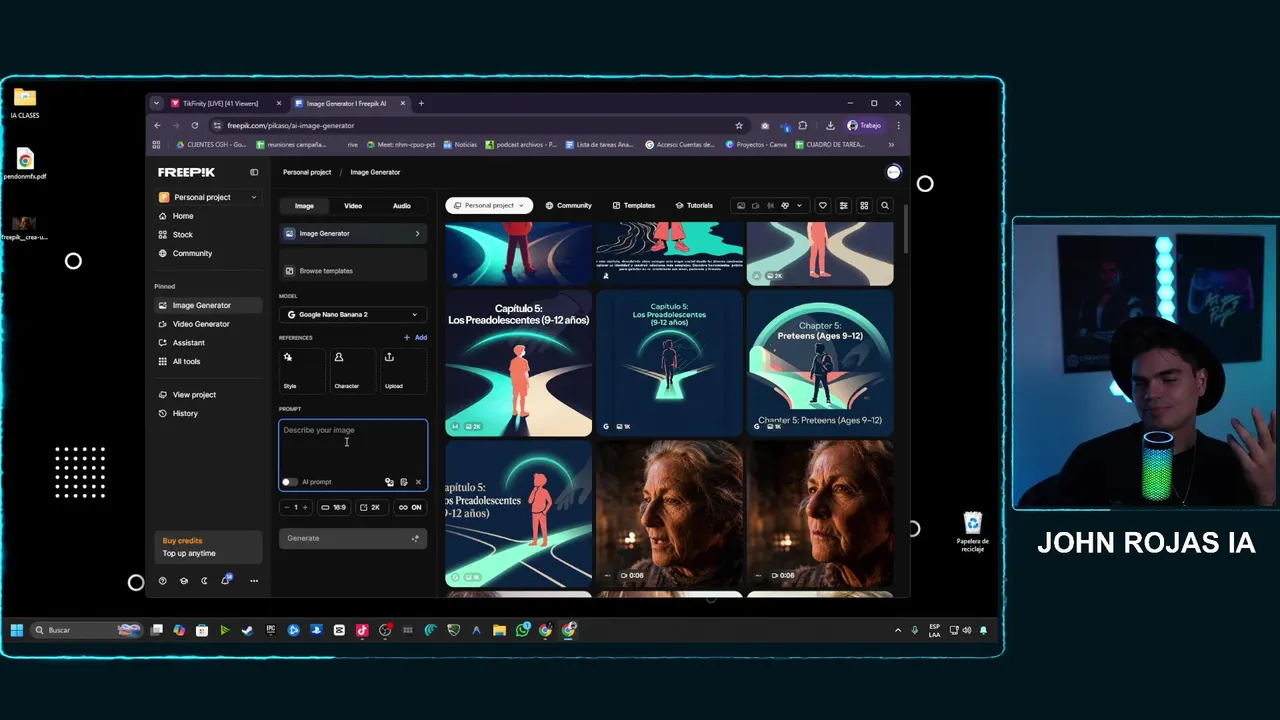Open the Personal project gallery filter dropdown
The width and height of the screenshot is (1280, 720).
(x=489, y=206)
